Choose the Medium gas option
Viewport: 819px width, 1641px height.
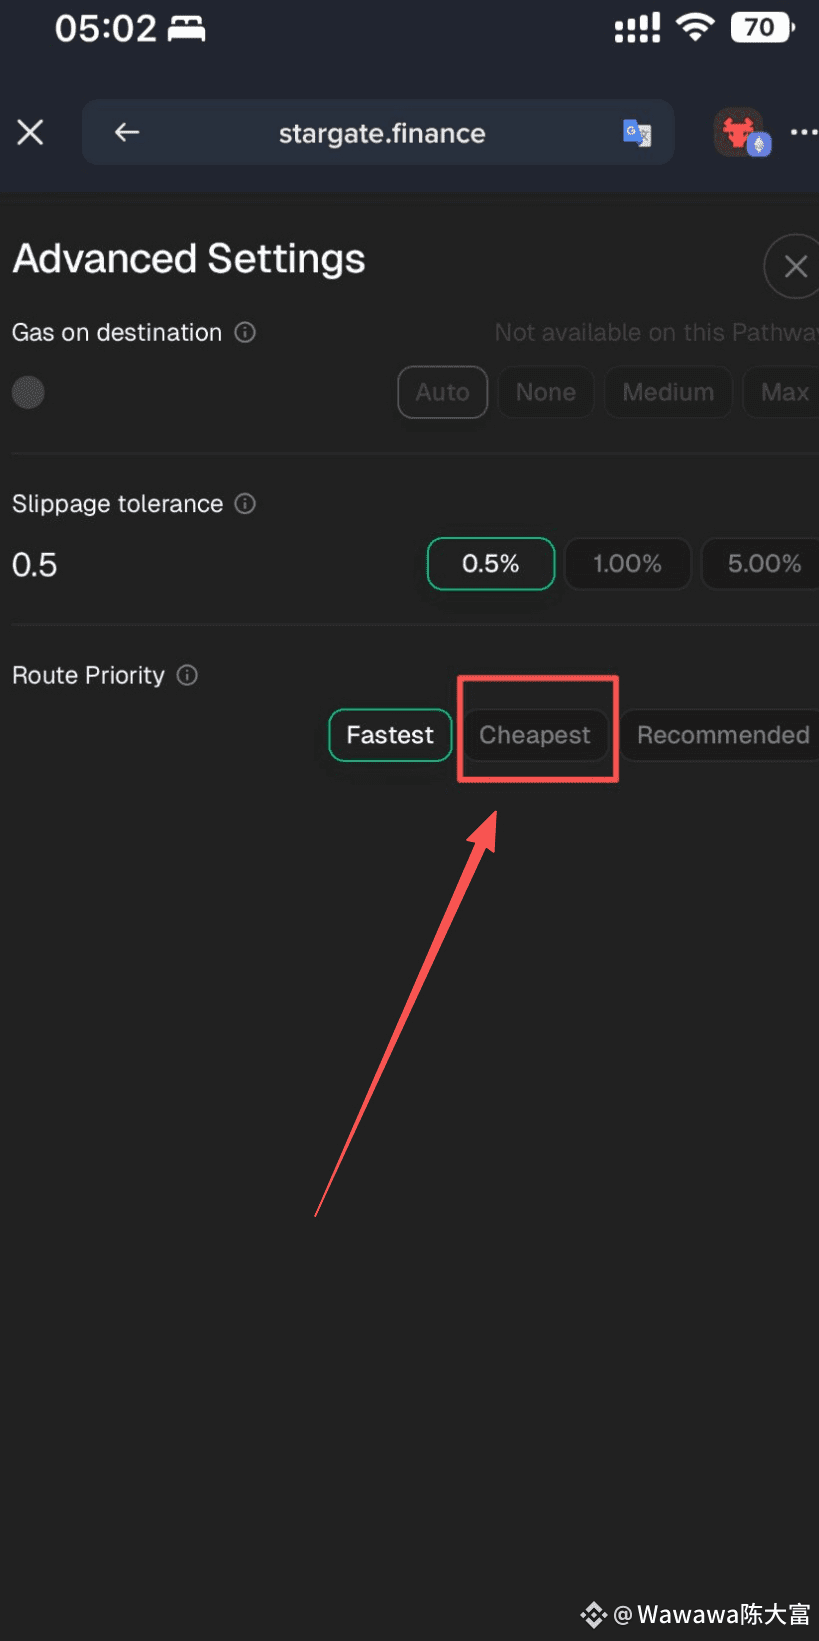668,392
